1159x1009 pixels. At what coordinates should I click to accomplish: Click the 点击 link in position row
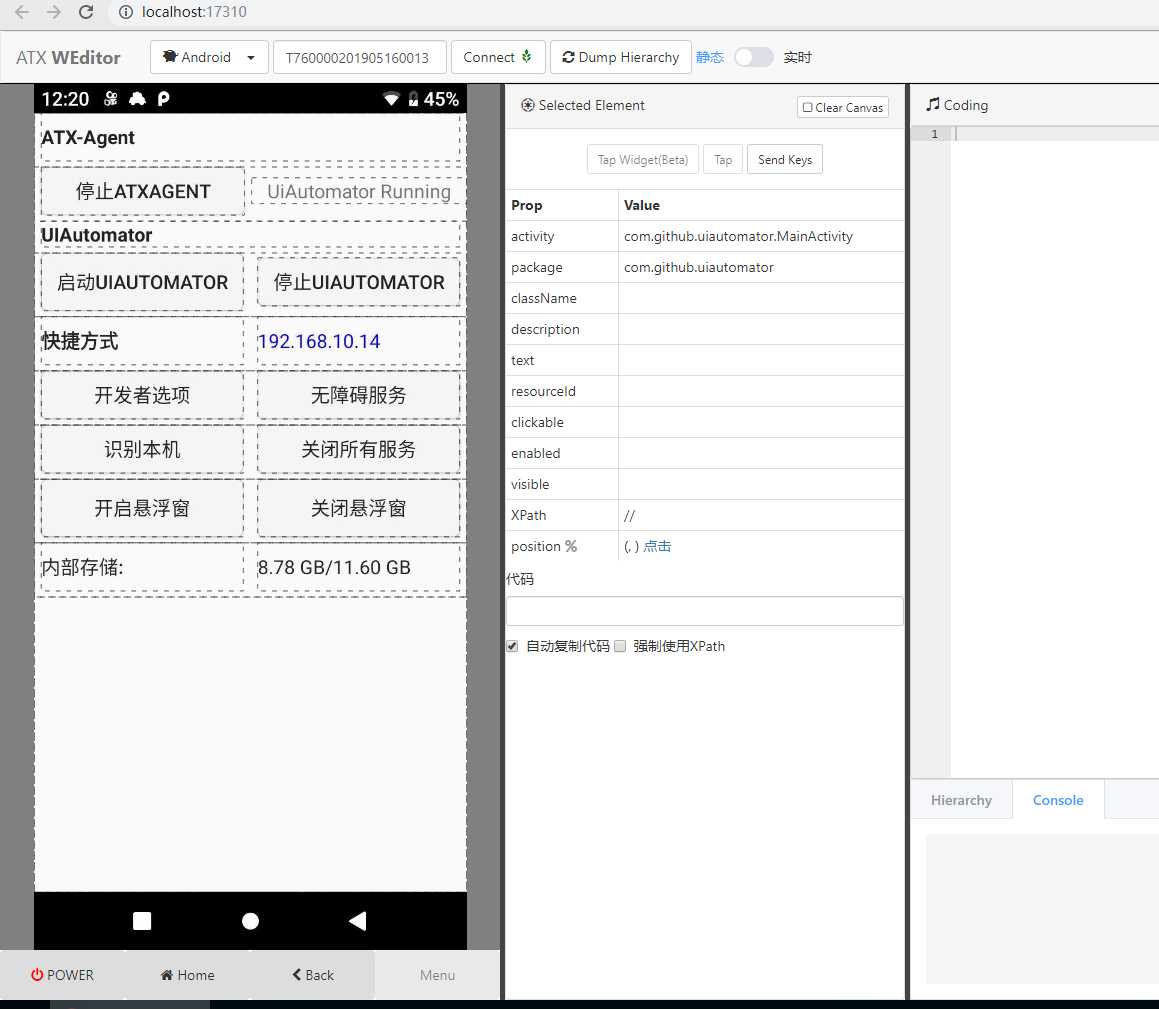click(x=657, y=546)
